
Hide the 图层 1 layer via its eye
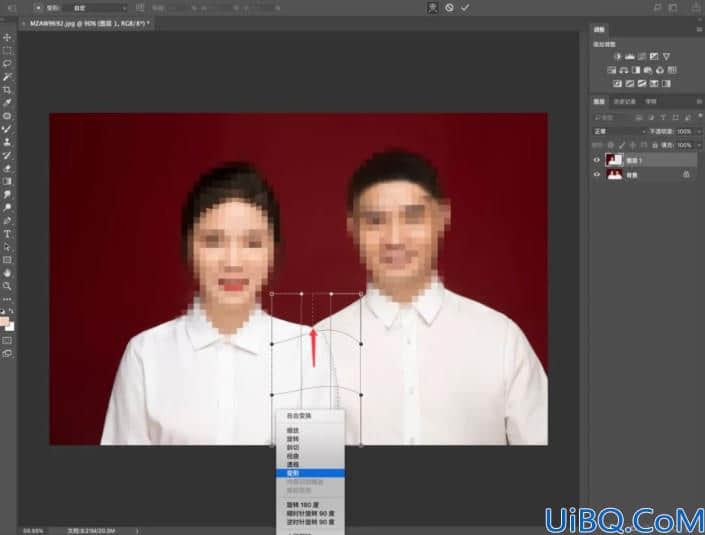(x=597, y=160)
